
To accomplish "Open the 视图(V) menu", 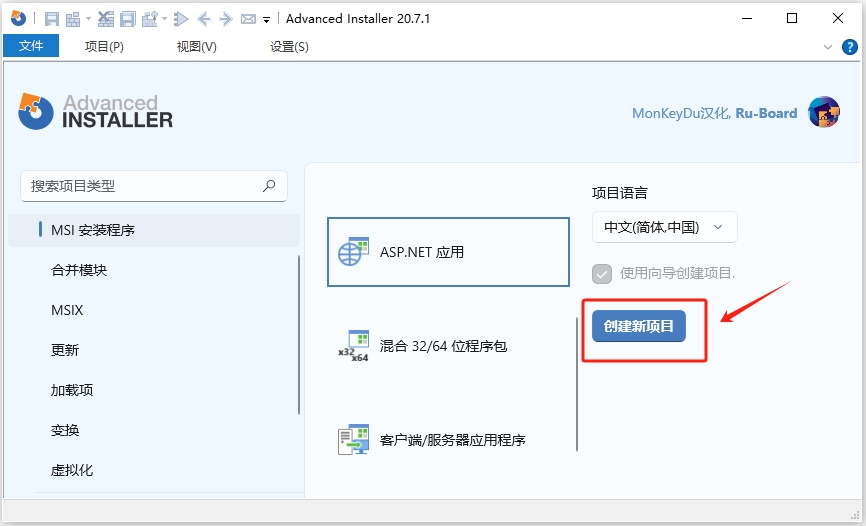I will (197, 46).
